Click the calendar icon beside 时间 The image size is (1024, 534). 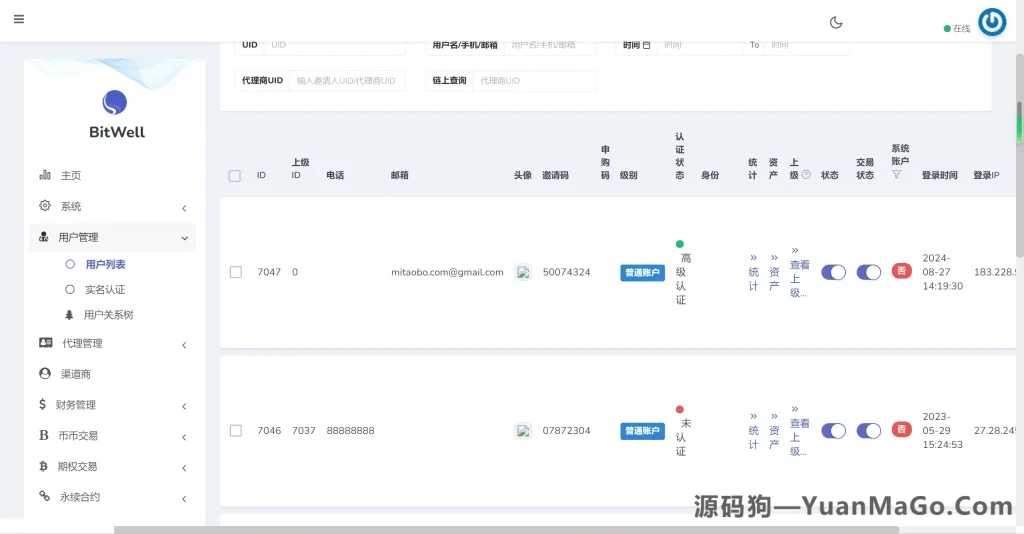click(x=647, y=45)
